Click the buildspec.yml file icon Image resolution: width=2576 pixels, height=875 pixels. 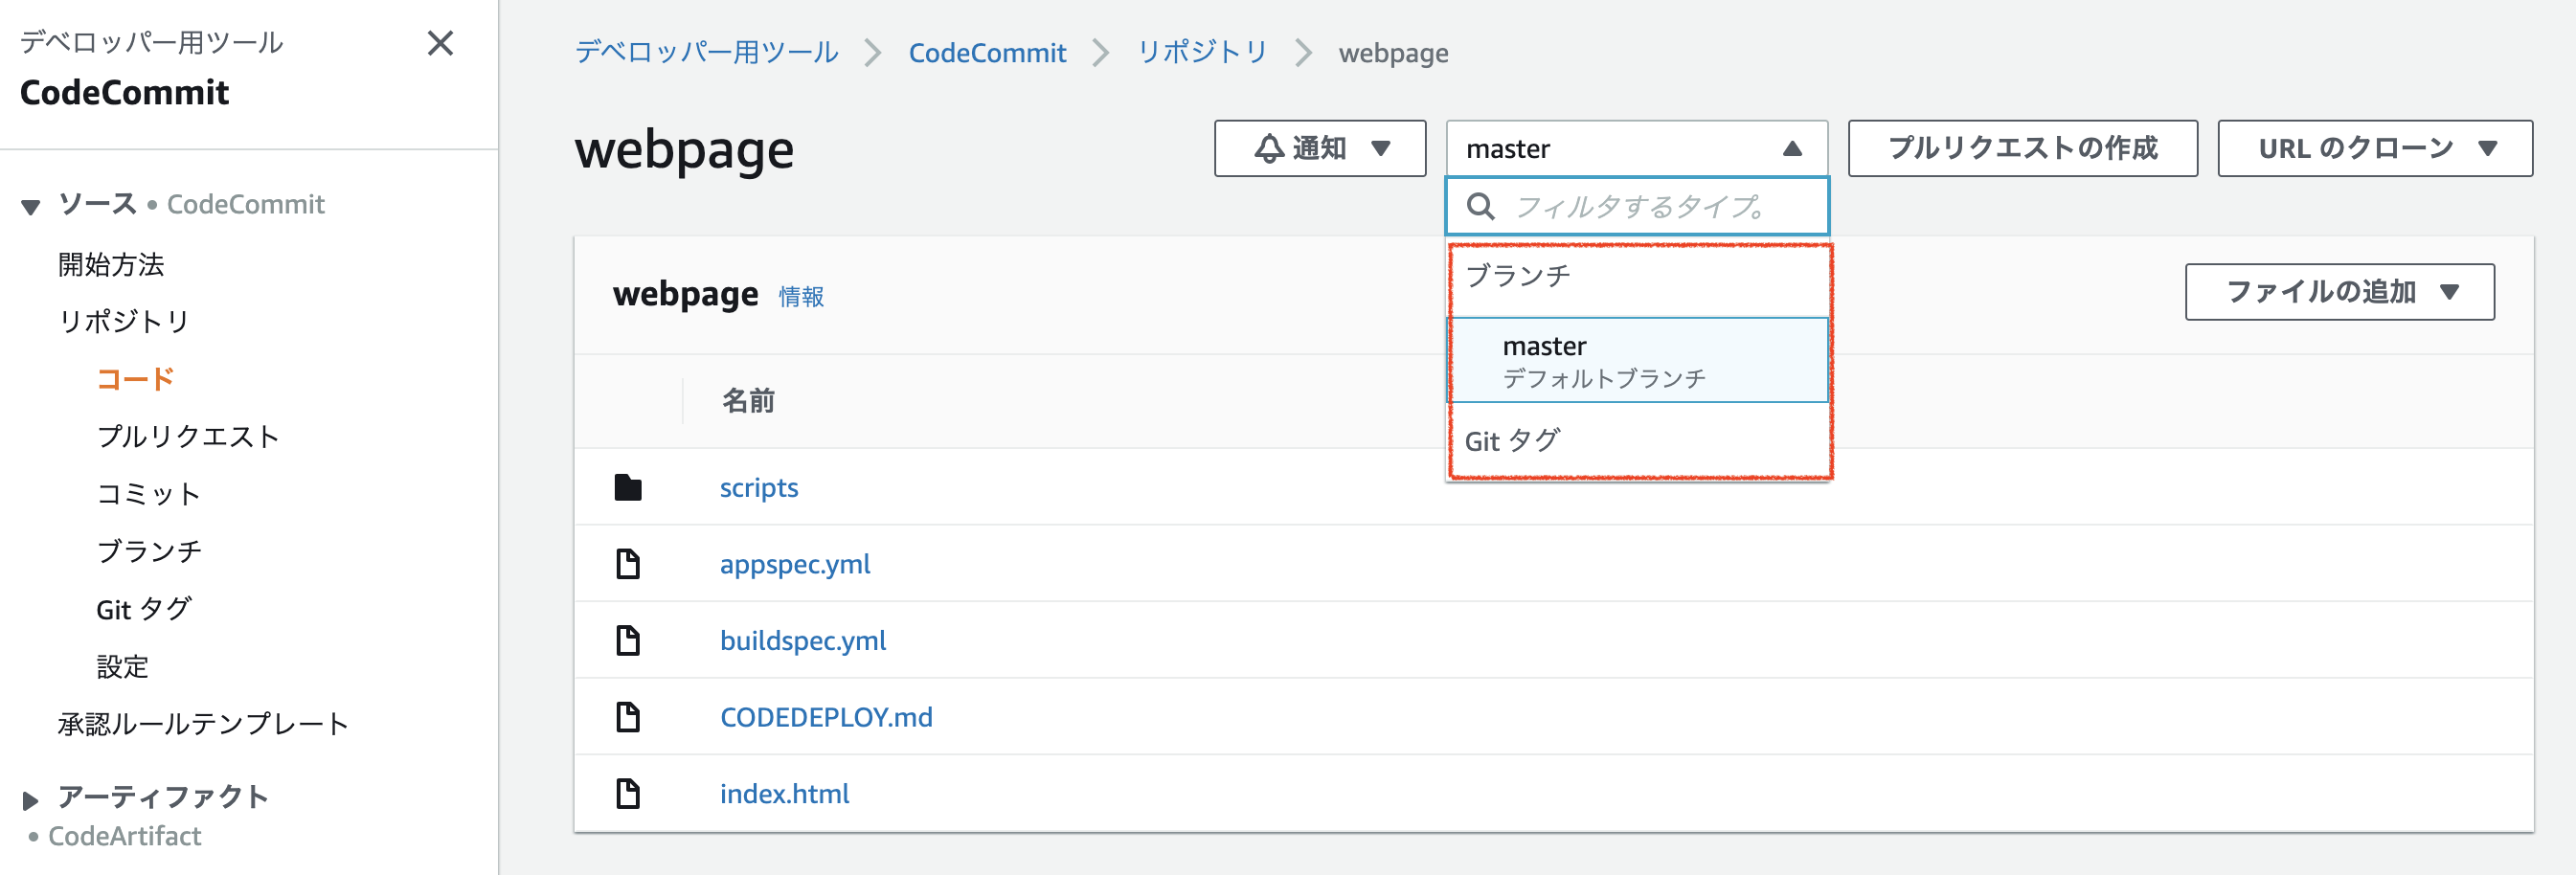pos(628,641)
